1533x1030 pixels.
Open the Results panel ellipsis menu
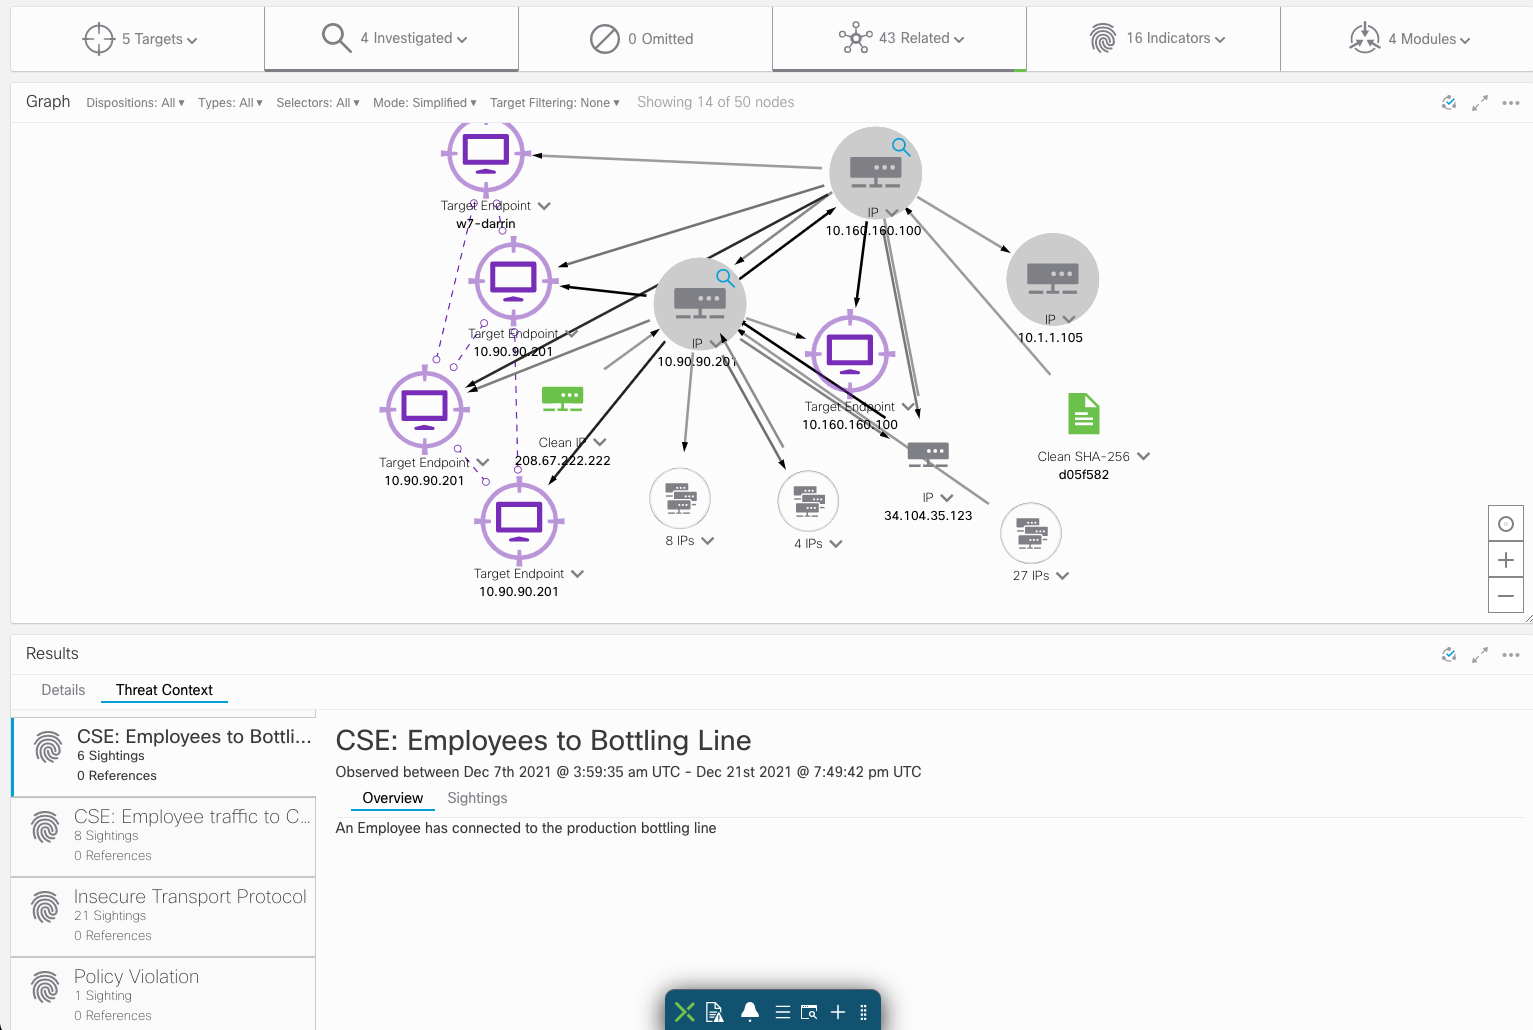1511,655
